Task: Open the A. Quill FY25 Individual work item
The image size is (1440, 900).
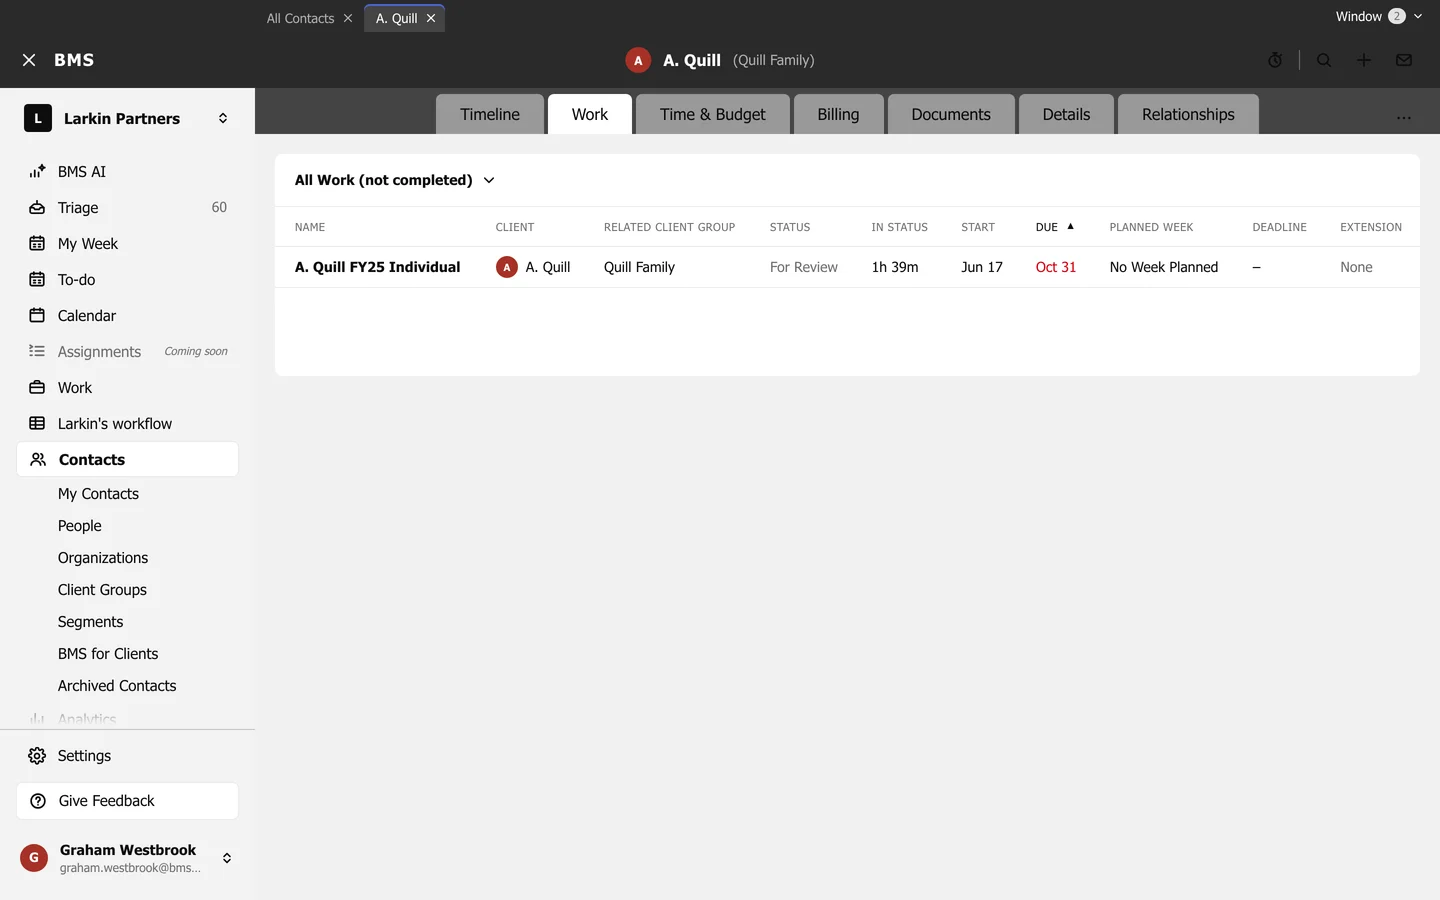Action: coord(378,267)
